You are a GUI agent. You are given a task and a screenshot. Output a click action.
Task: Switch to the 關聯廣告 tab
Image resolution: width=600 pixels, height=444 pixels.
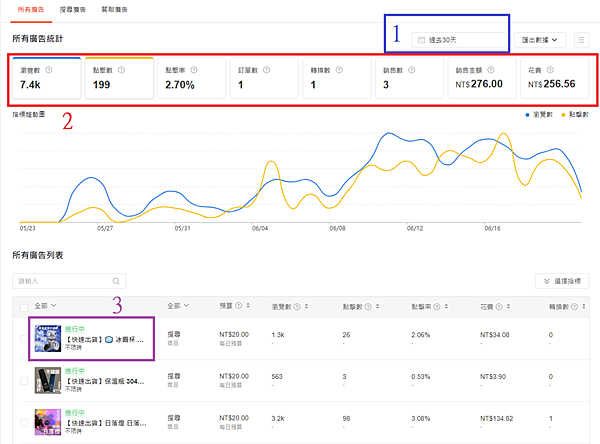114,10
